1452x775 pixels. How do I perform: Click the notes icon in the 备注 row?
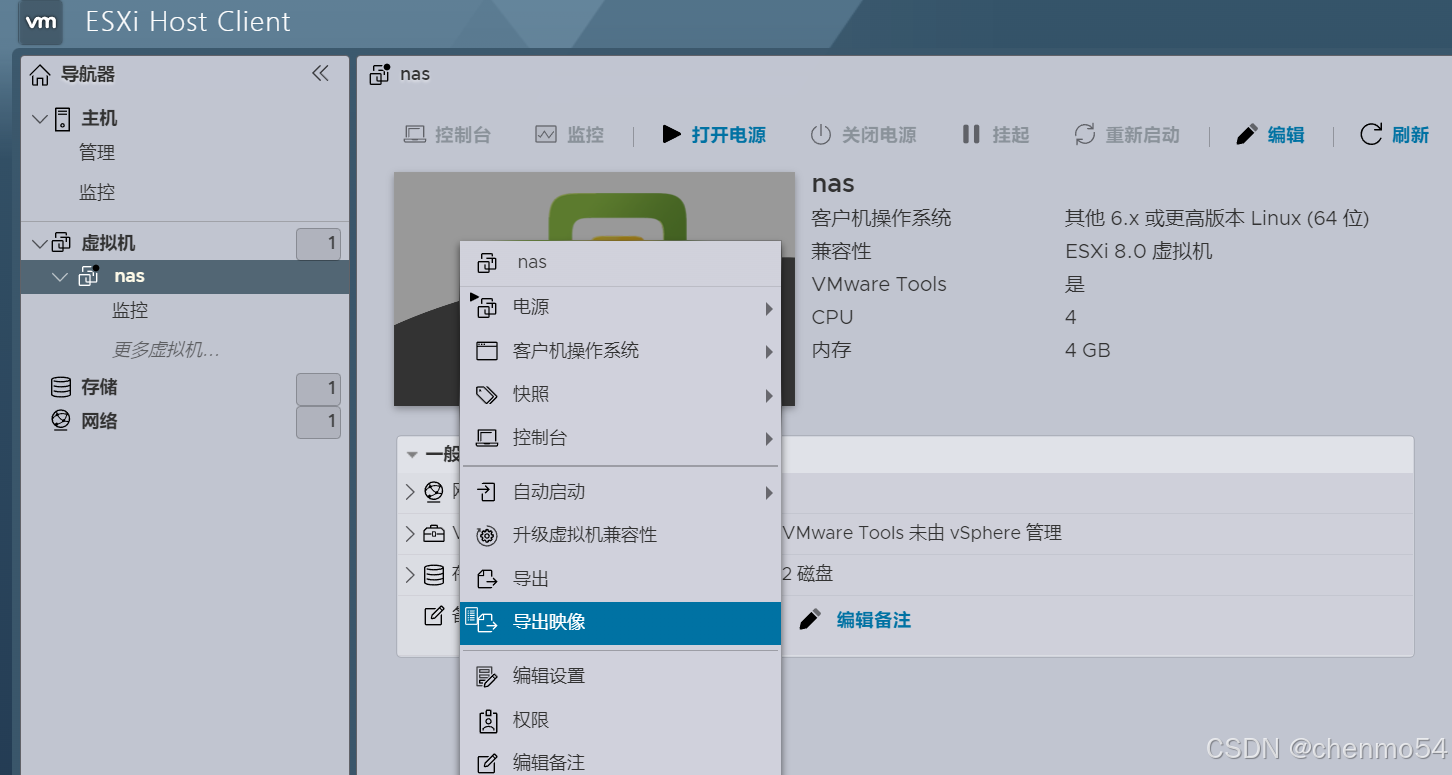click(x=434, y=616)
